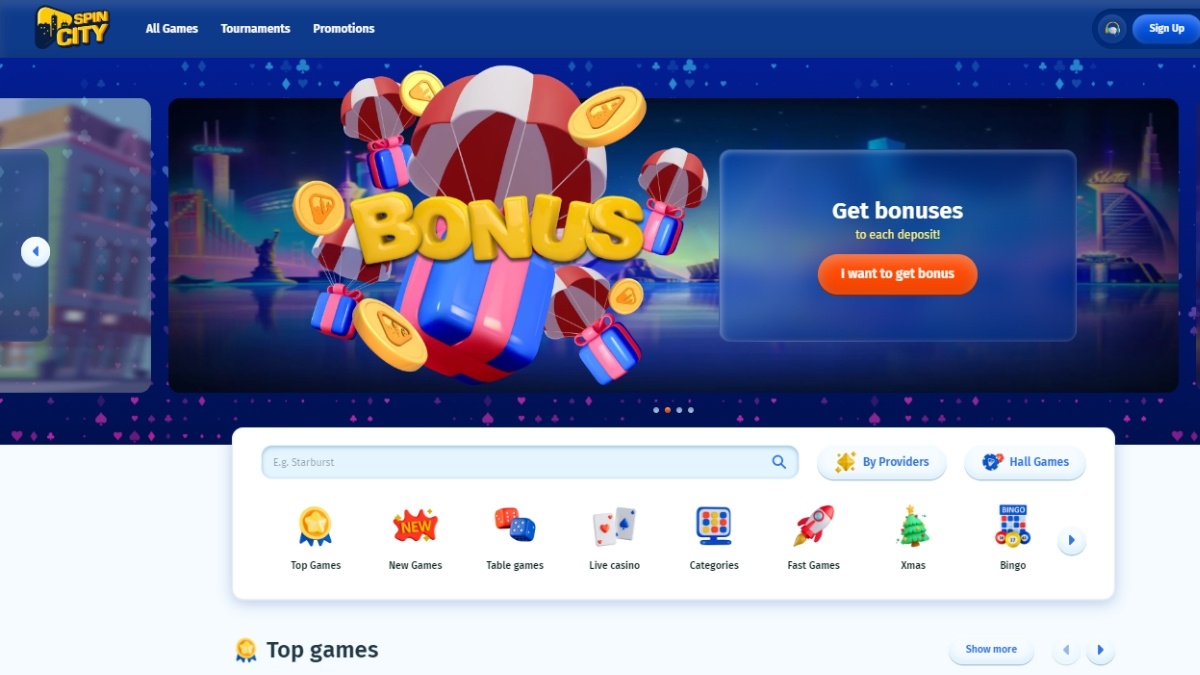Move Top games carousel to the left
This screenshot has width=1200, height=675.
pyautogui.click(x=1066, y=650)
